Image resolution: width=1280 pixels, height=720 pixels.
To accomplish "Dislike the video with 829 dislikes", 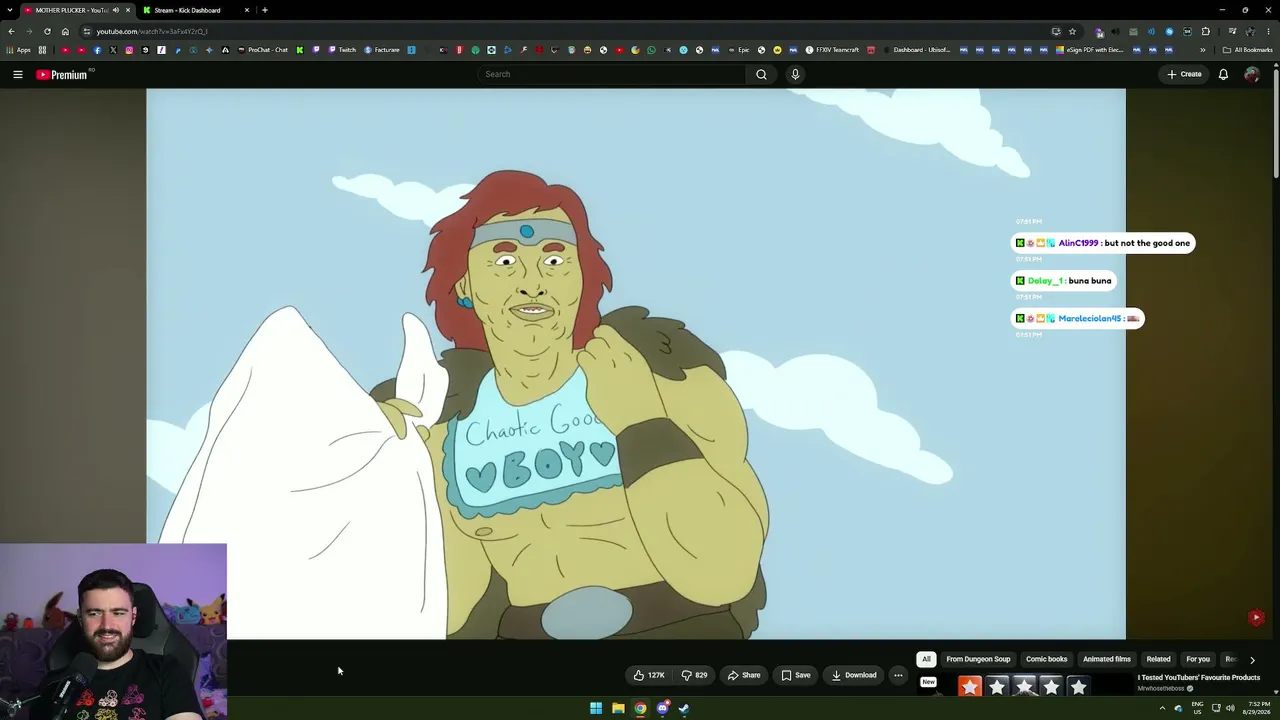I will tap(694, 675).
